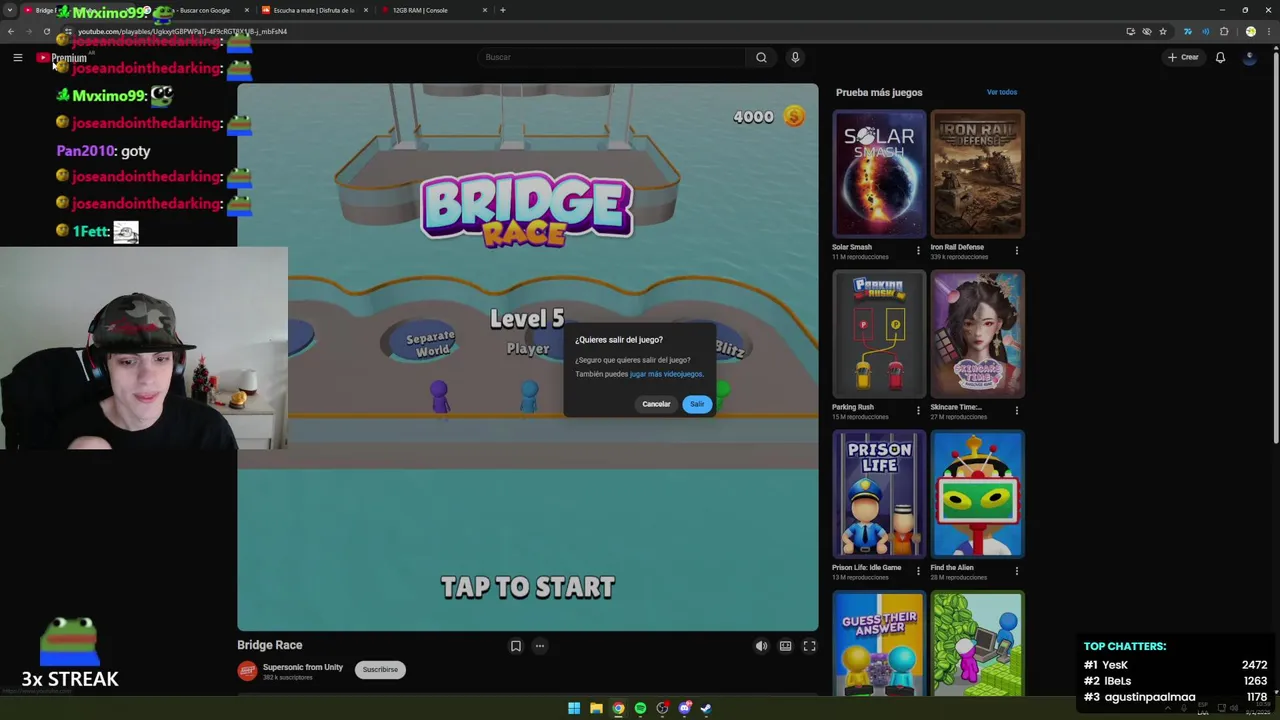
Task: Switch the game to fullscreen
Action: pos(809,646)
